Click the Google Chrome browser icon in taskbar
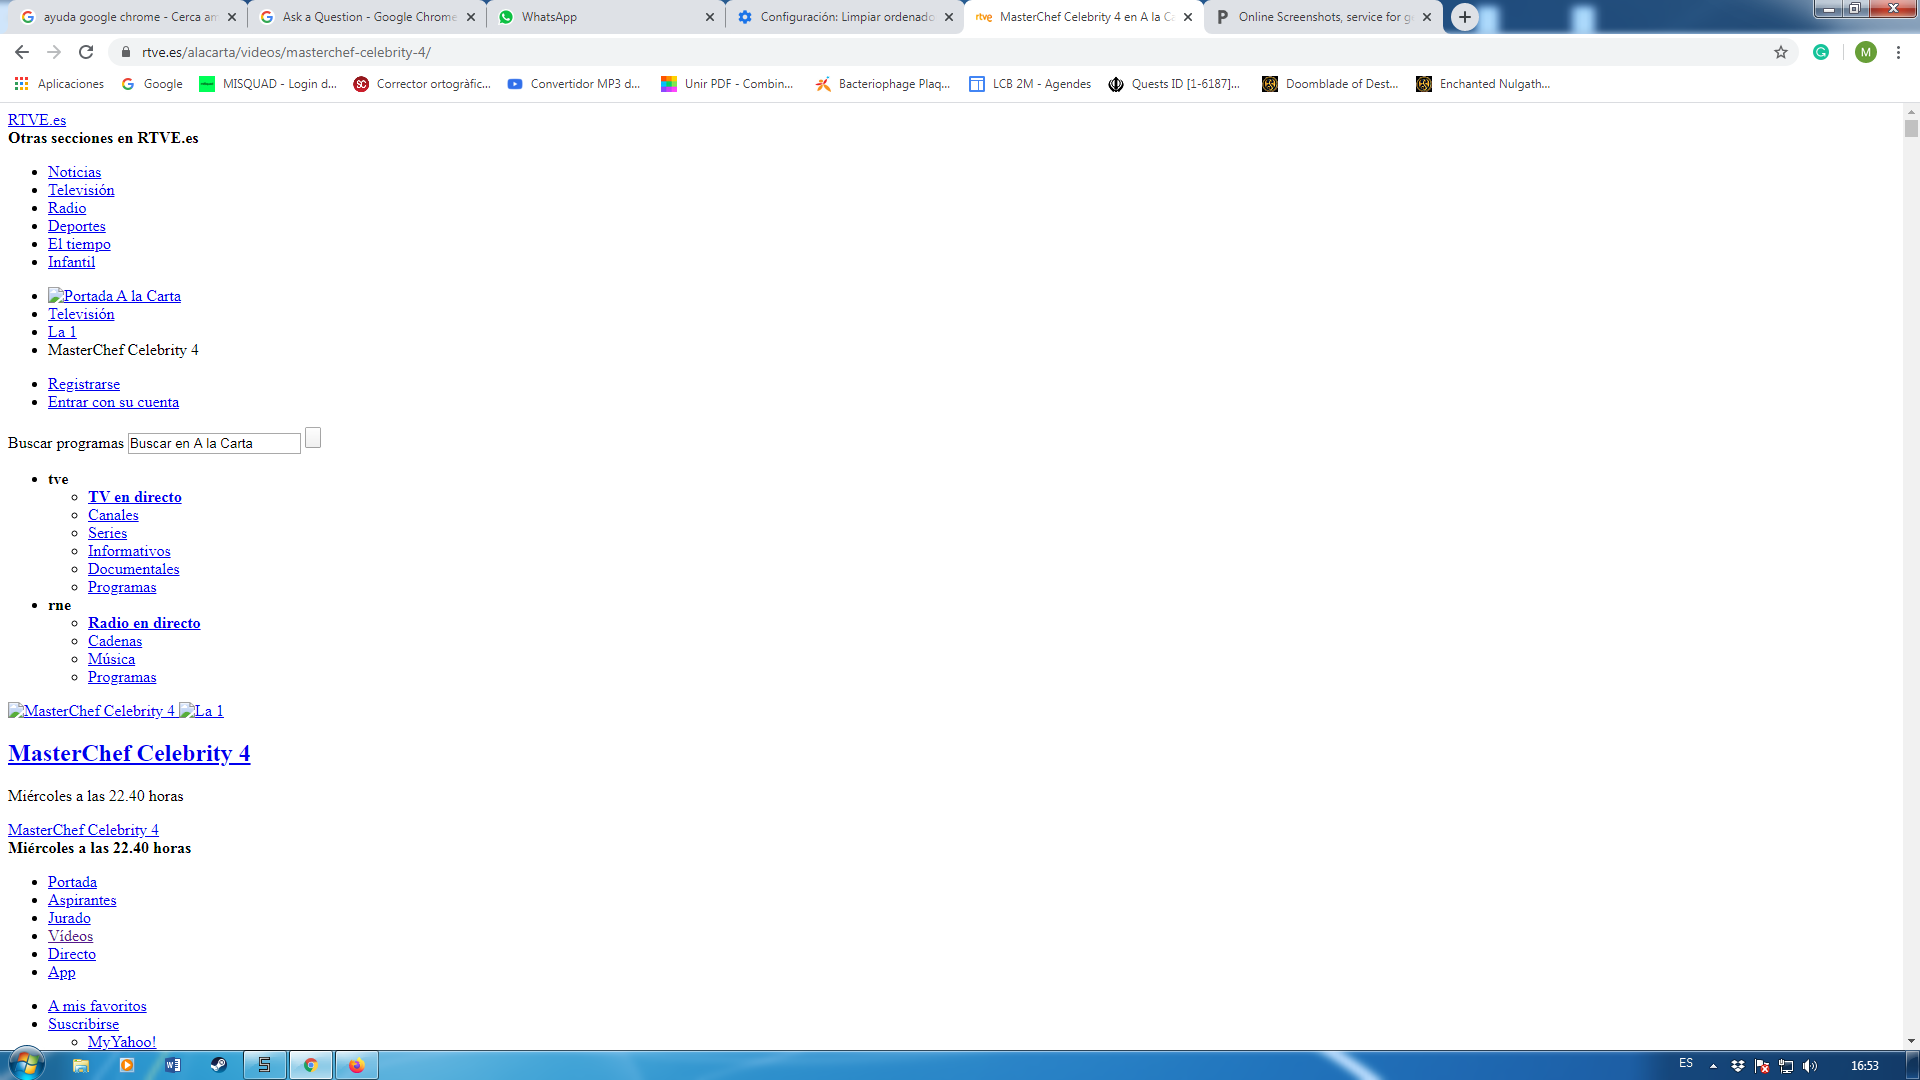The image size is (1920, 1080). point(309,1064)
